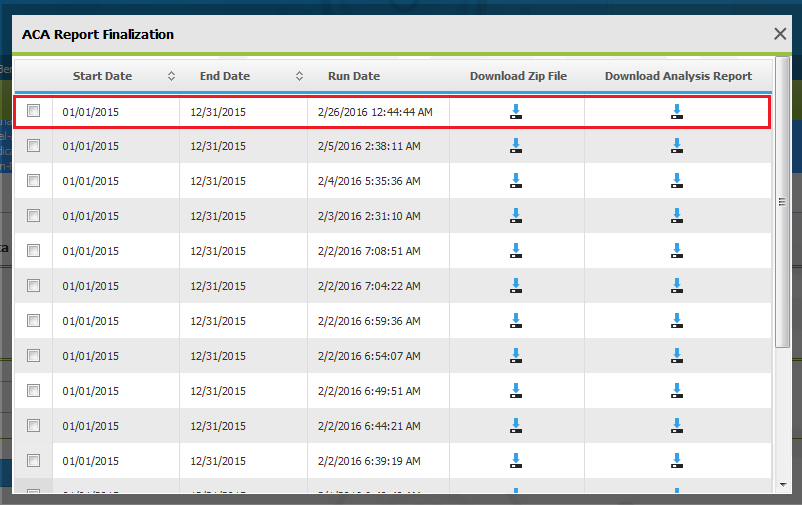Download zip file for 2/3/2016 2:31:10 AM run
Screen dimensions: 802x505
coord(516,216)
